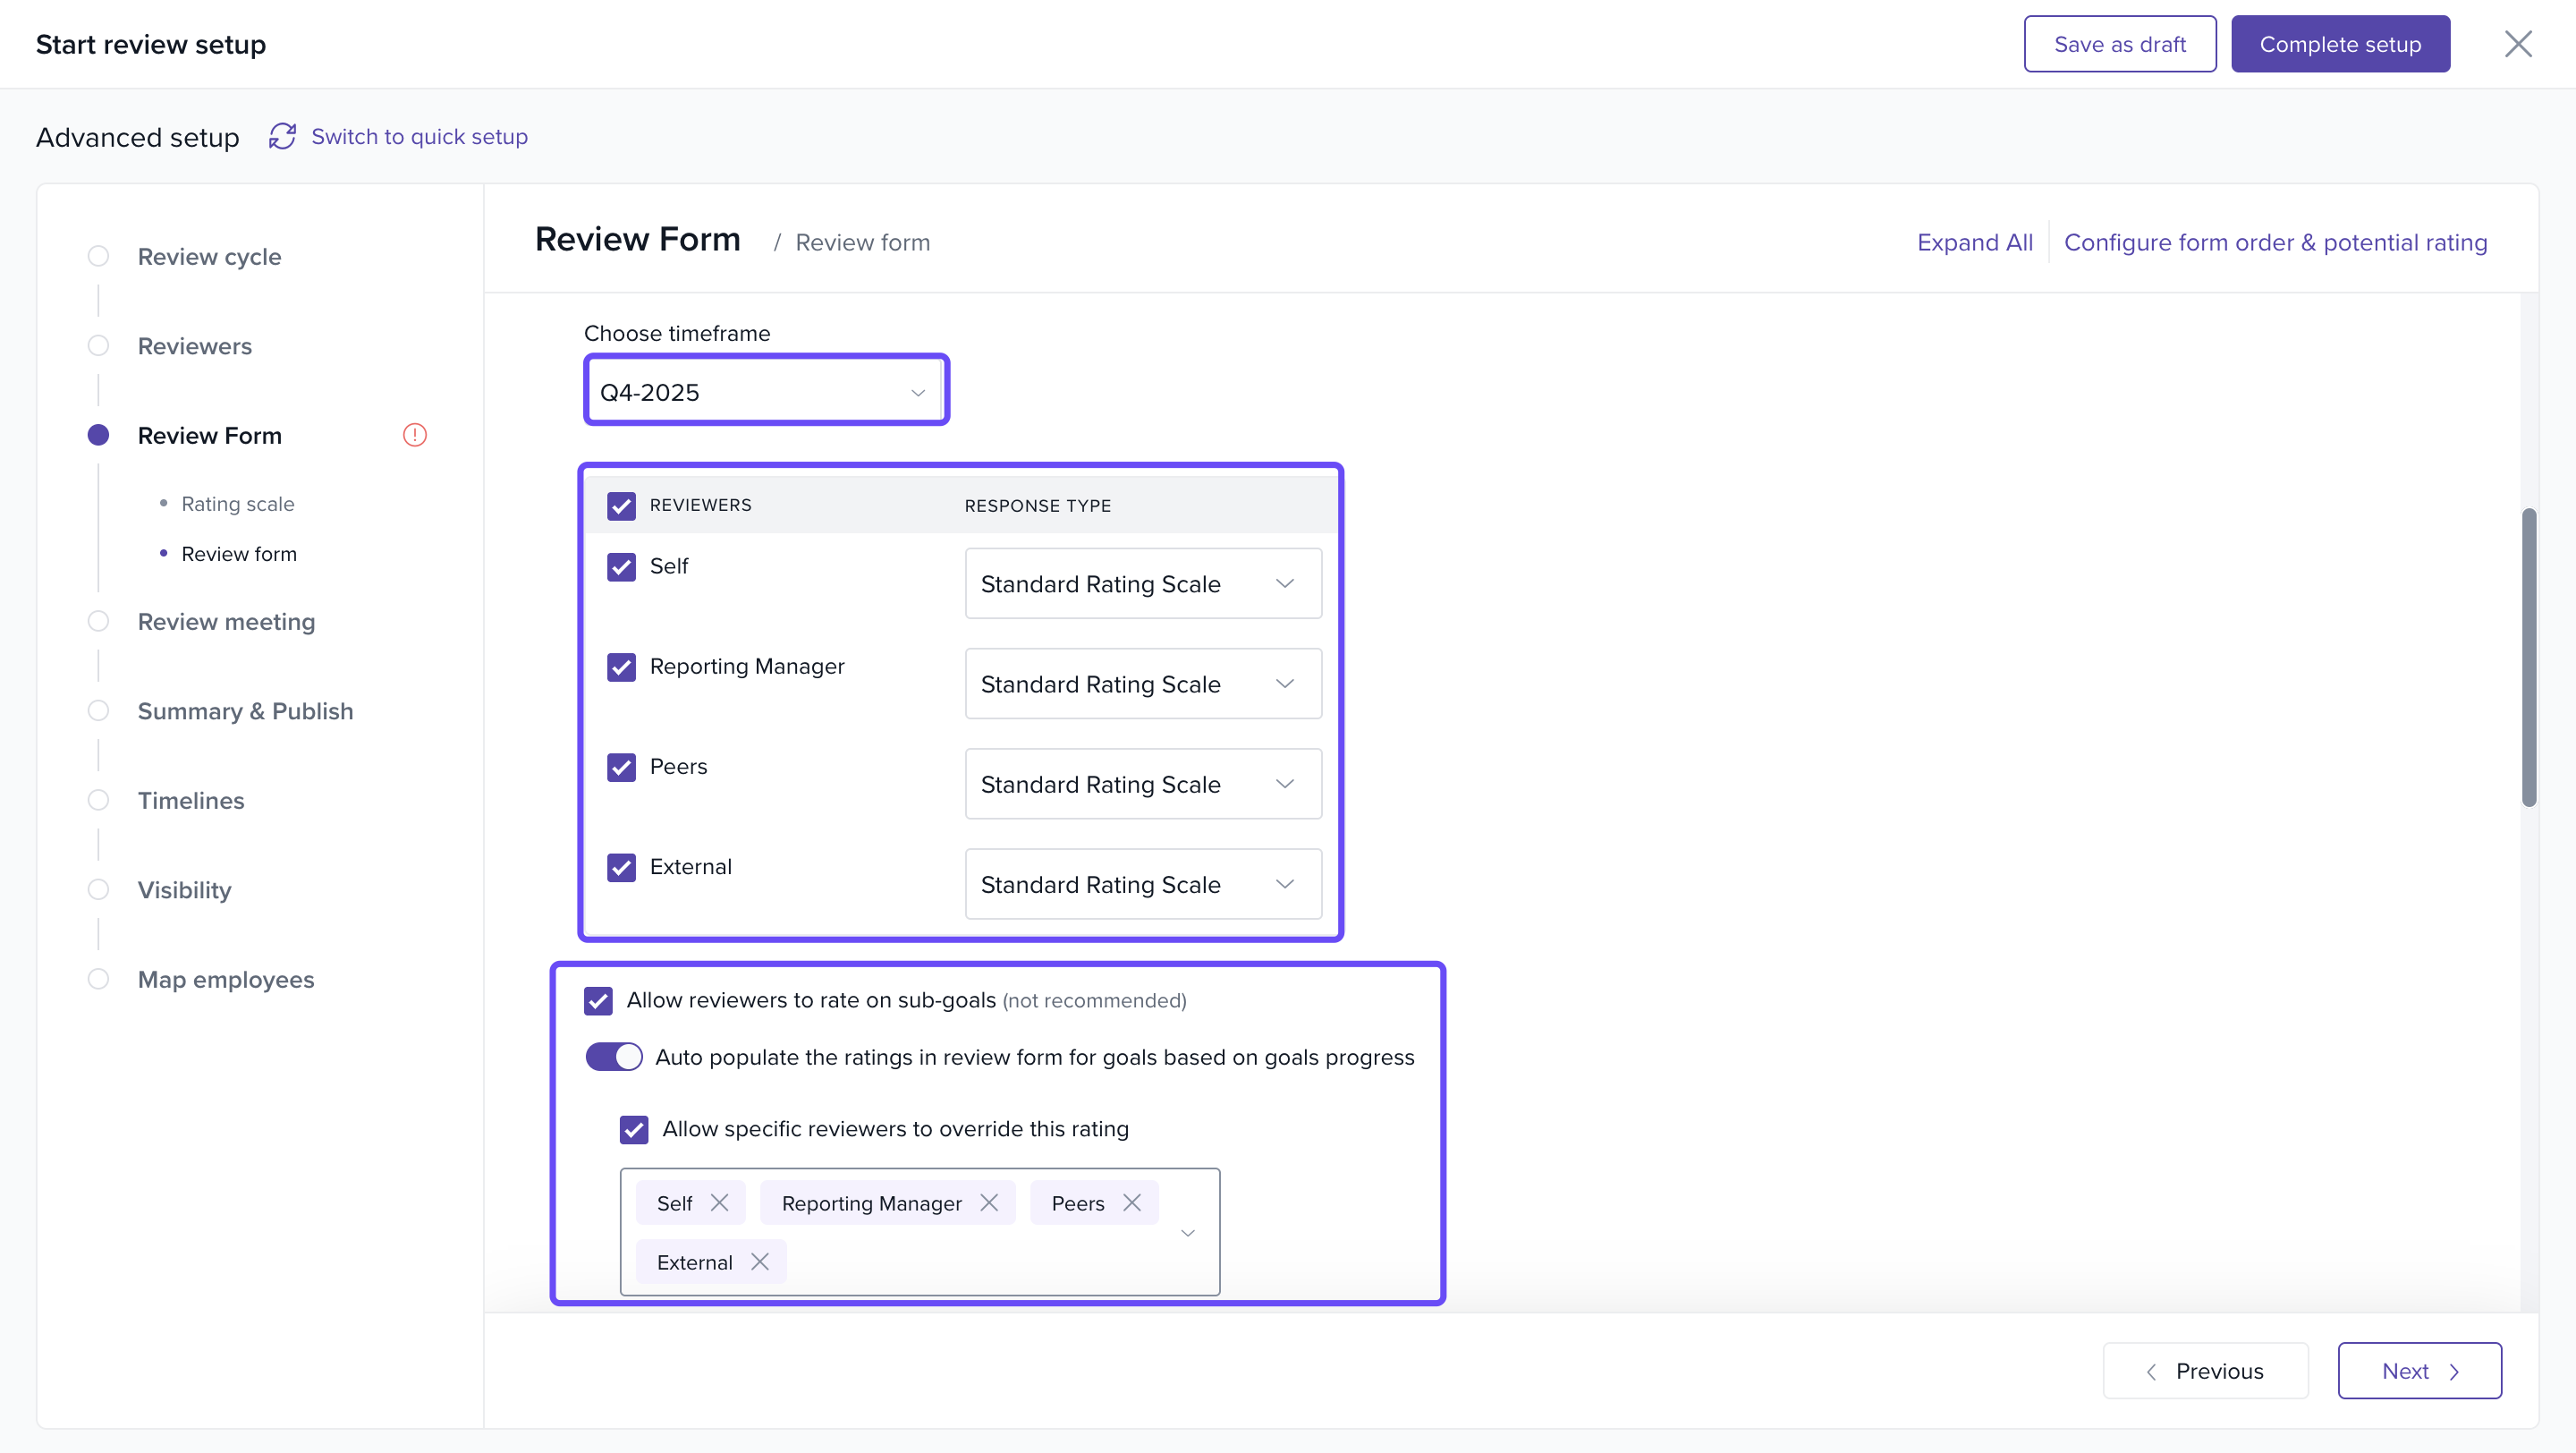Image resolution: width=2576 pixels, height=1453 pixels.
Task: Open Reporting Manager response type dropdown
Action: pyautogui.click(x=1142, y=684)
